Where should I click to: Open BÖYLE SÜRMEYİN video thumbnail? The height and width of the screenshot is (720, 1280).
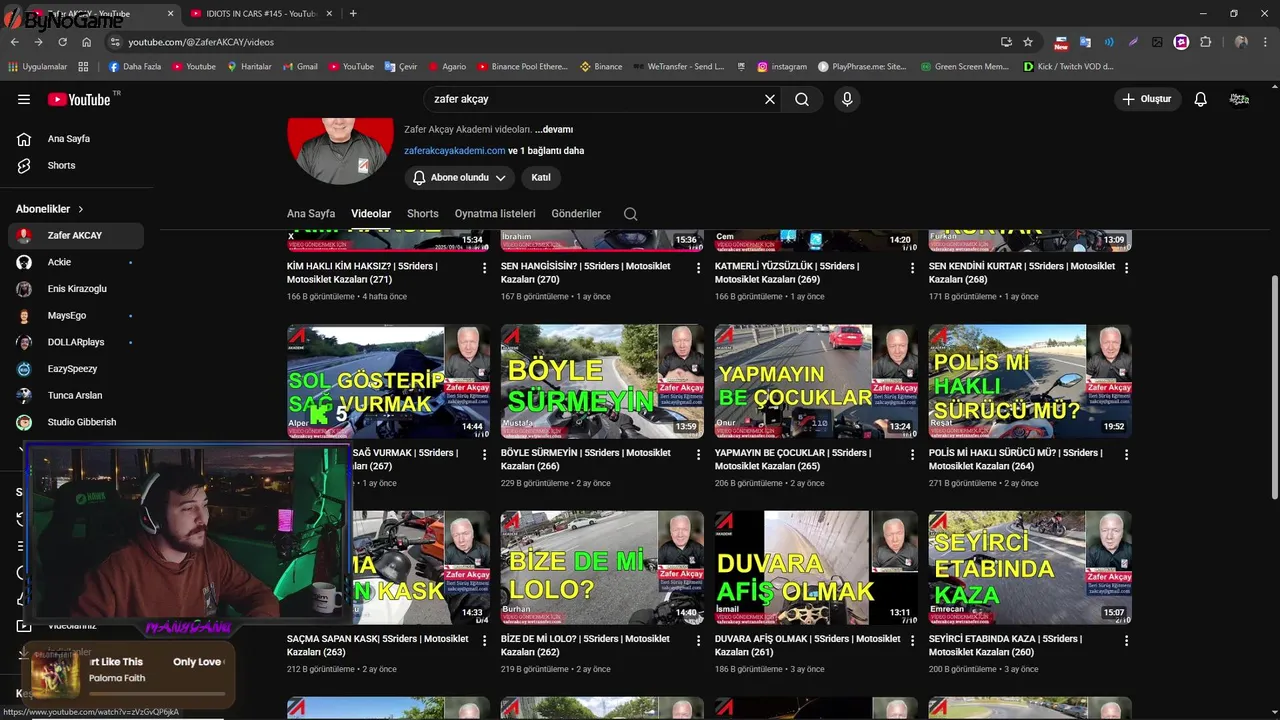602,381
